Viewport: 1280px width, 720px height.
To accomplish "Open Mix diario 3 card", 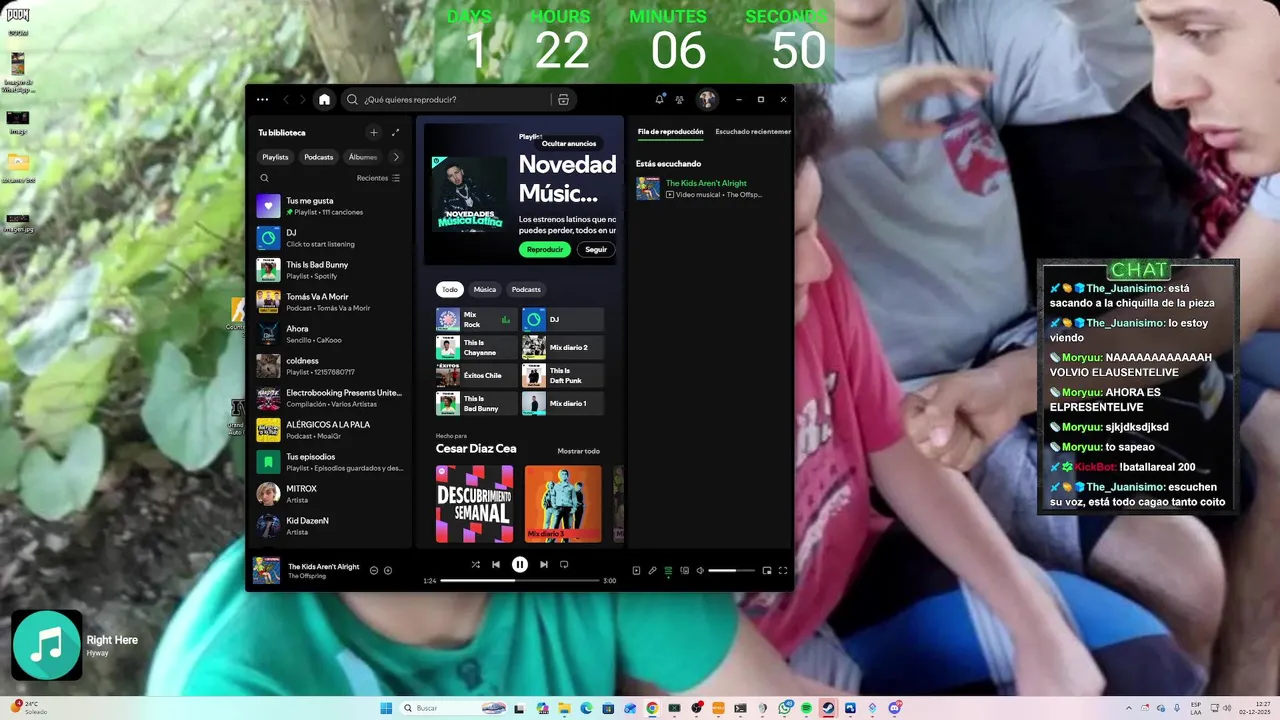I will tap(563, 504).
